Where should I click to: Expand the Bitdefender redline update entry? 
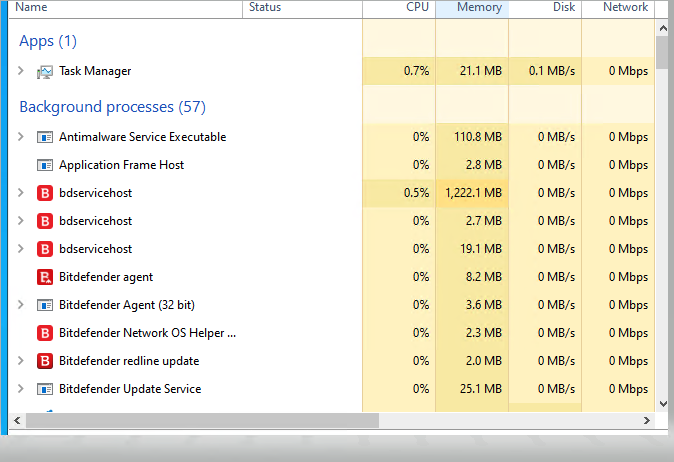point(21,361)
